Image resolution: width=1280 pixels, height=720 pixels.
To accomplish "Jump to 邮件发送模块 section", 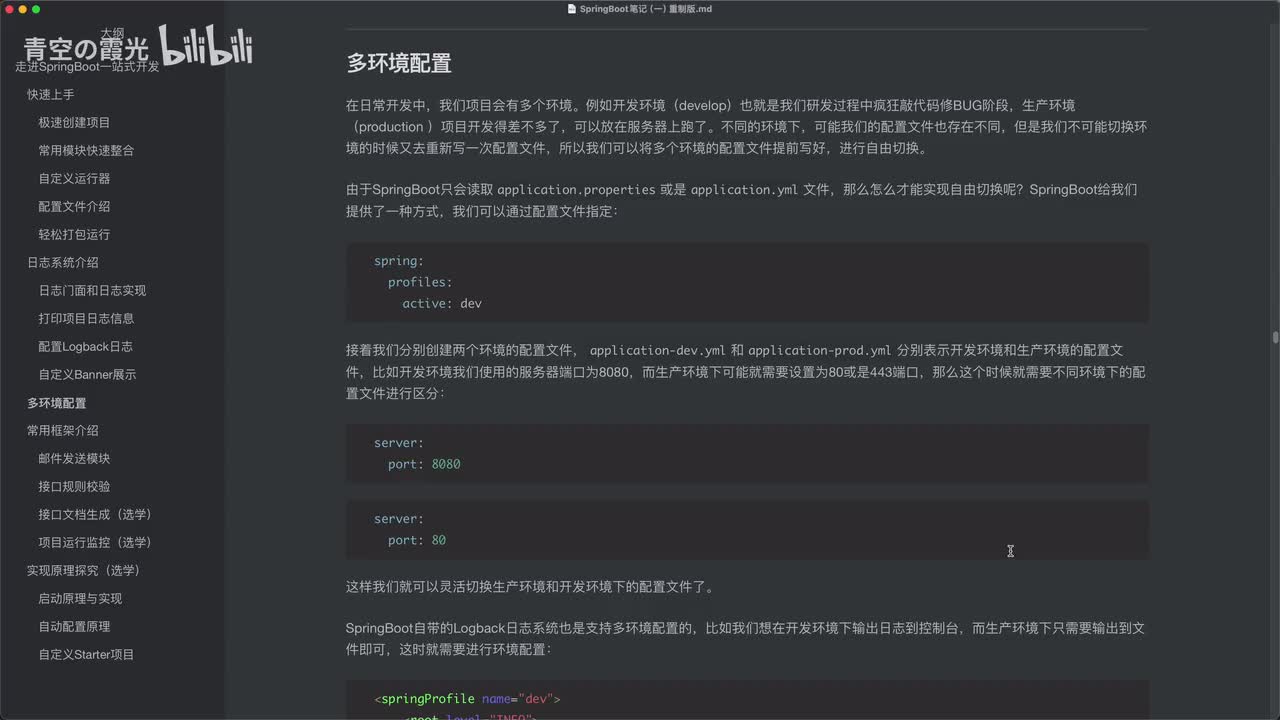I will [x=74, y=458].
